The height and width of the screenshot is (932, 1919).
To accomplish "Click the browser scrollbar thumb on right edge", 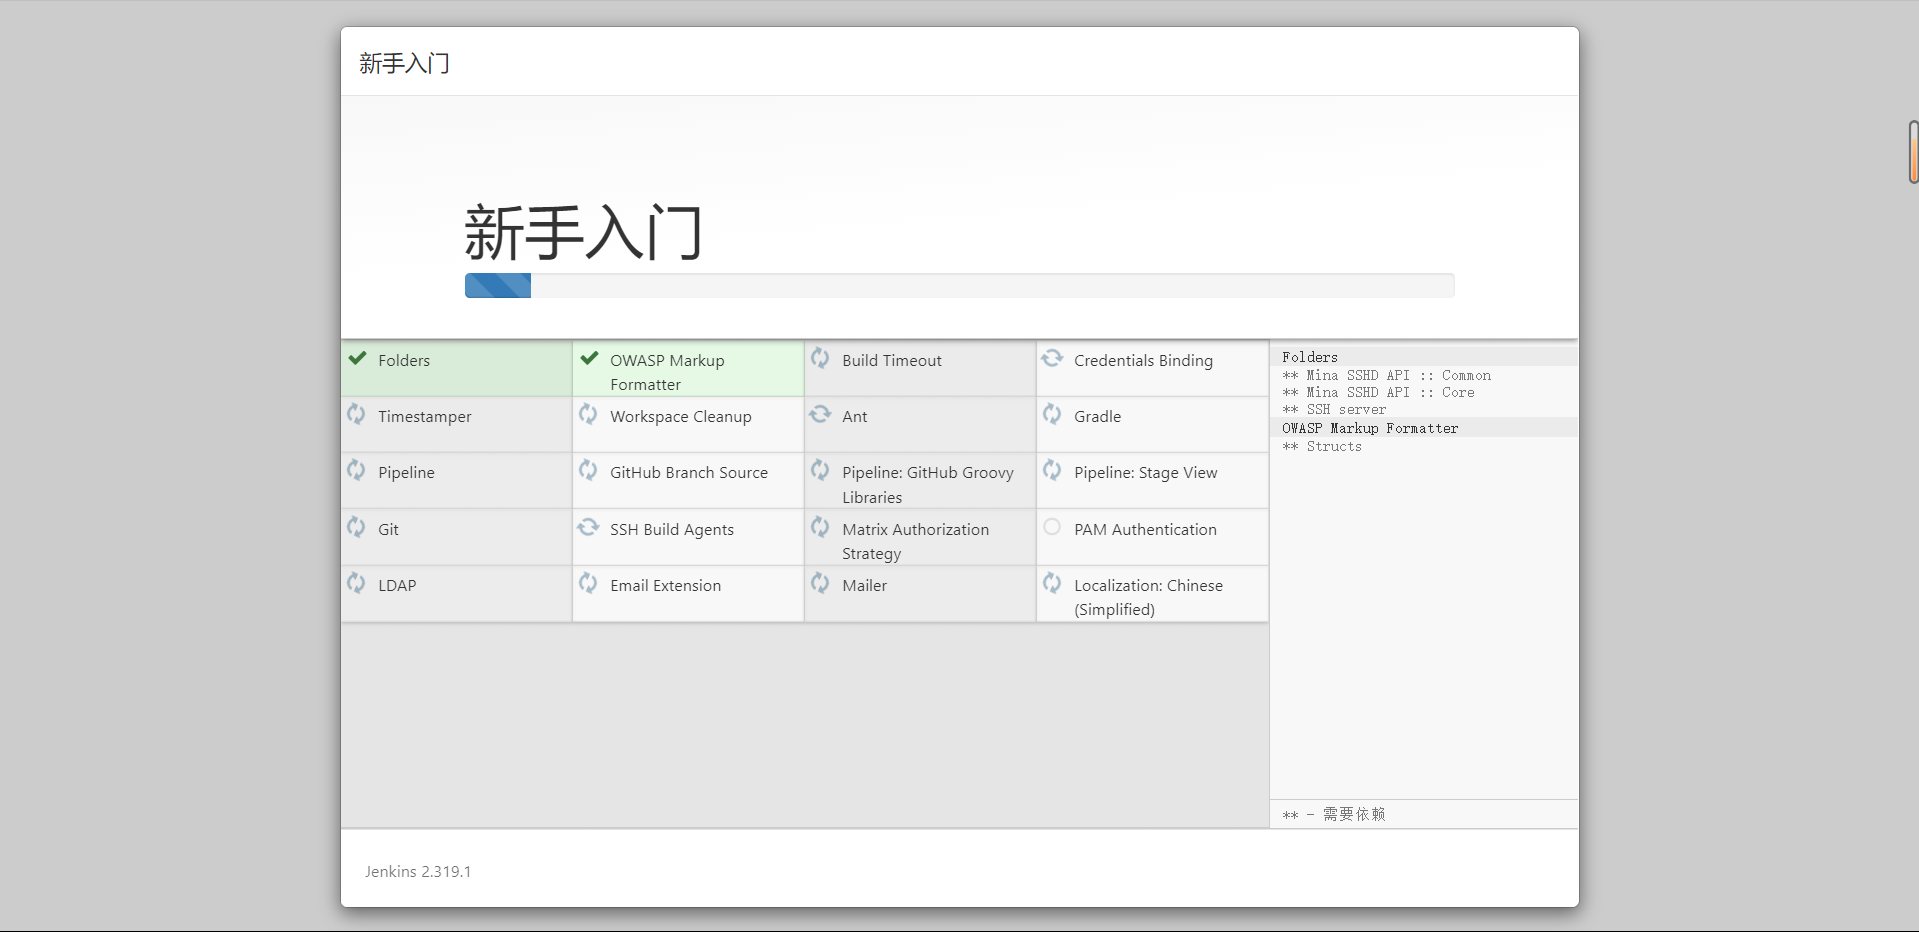I will coord(1913,152).
